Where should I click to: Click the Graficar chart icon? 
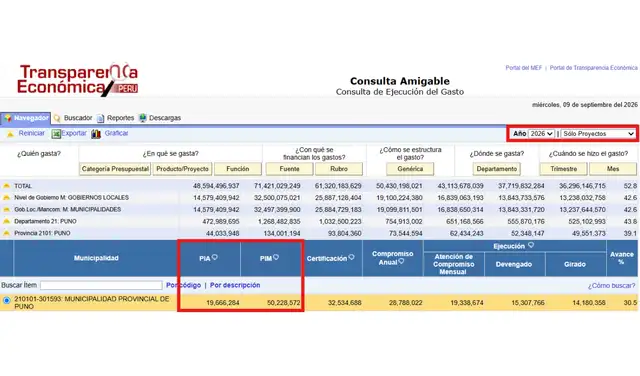coord(96,134)
